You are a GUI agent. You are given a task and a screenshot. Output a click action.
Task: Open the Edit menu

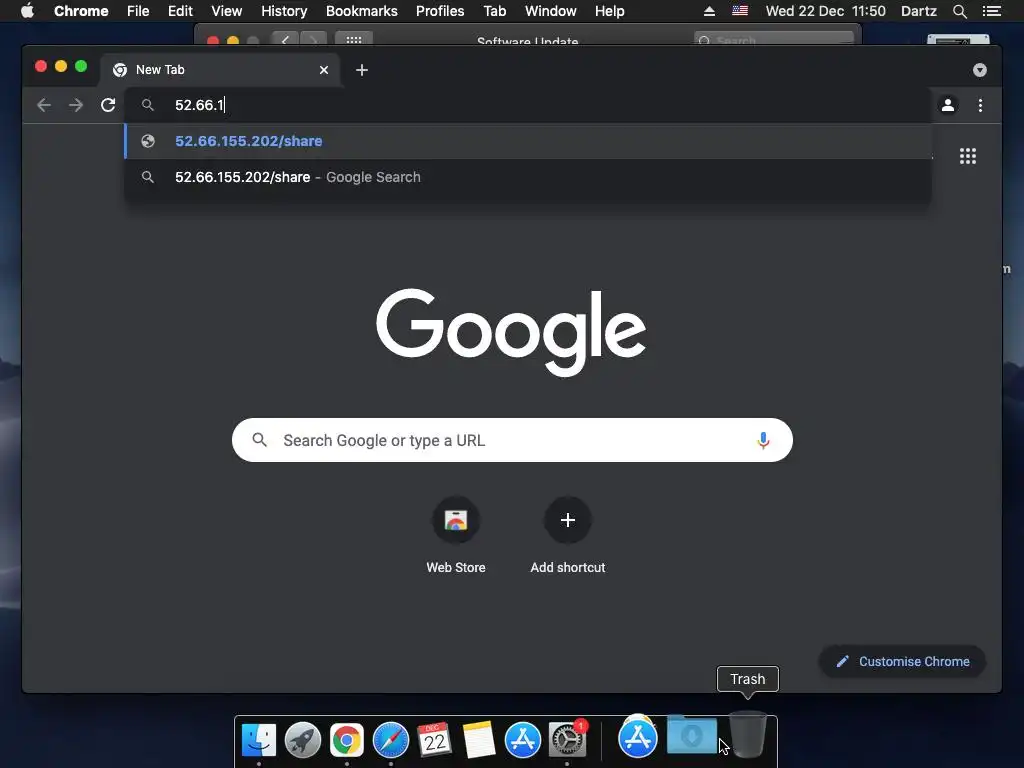coord(180,11)
